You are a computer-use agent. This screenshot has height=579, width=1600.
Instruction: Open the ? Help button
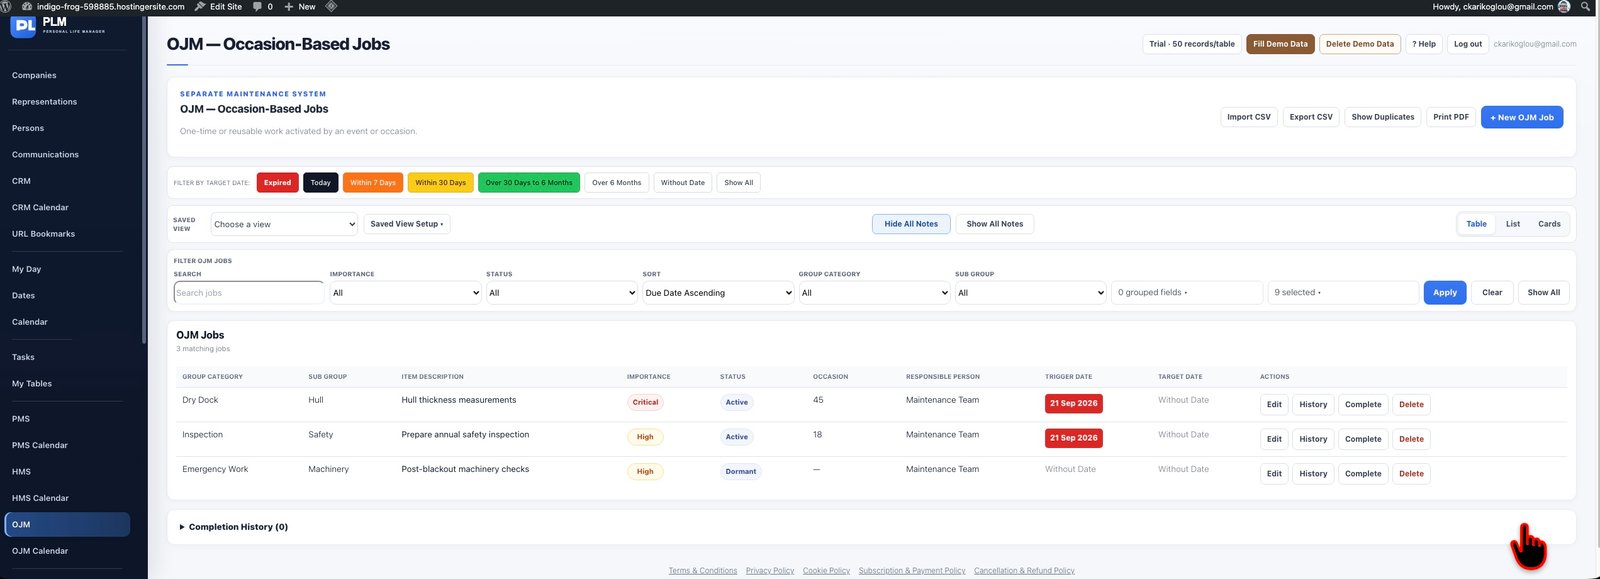1424,44
